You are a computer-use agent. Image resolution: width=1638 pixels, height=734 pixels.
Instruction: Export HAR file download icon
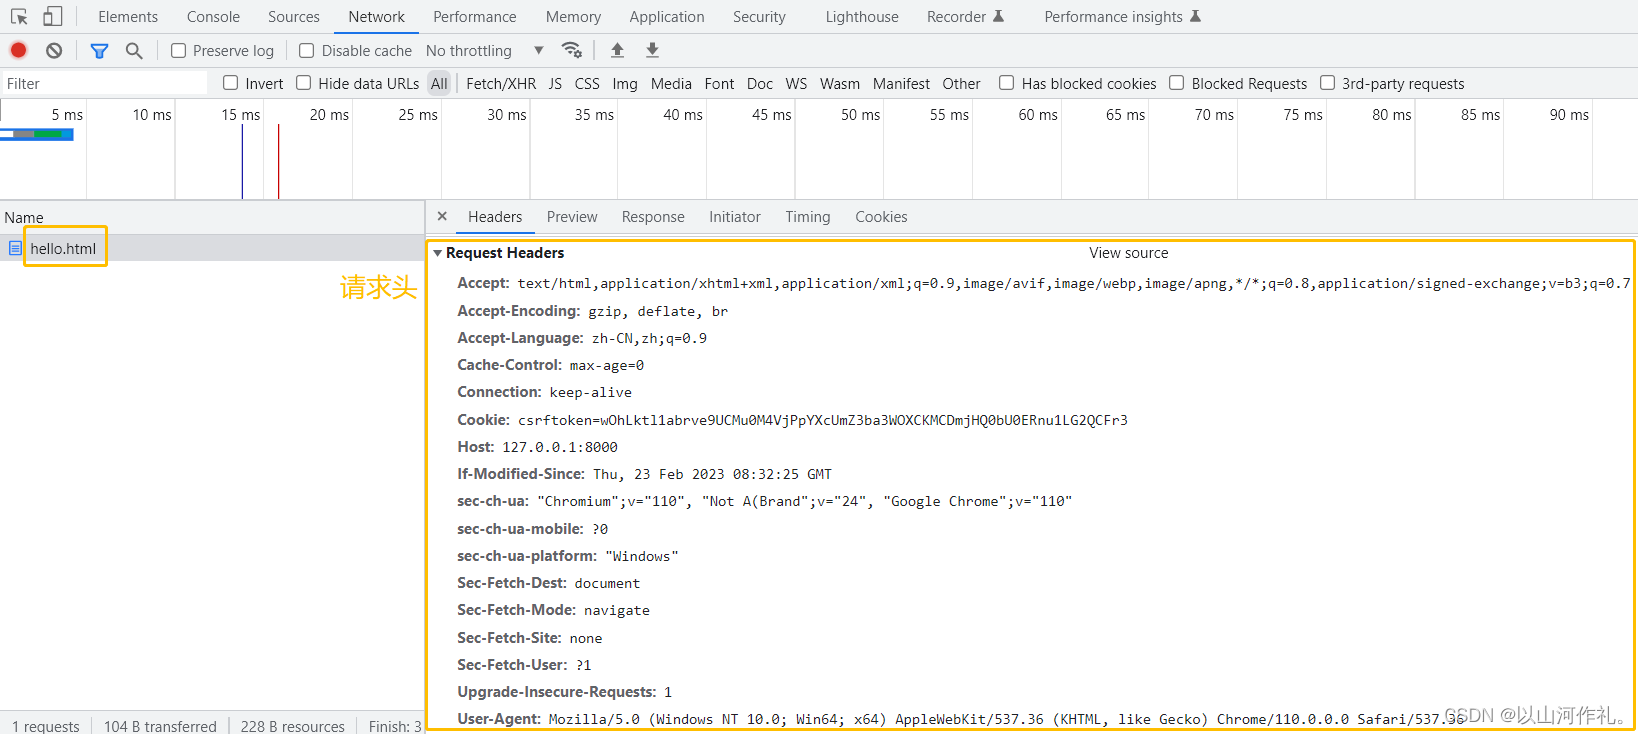click(652, 50)
